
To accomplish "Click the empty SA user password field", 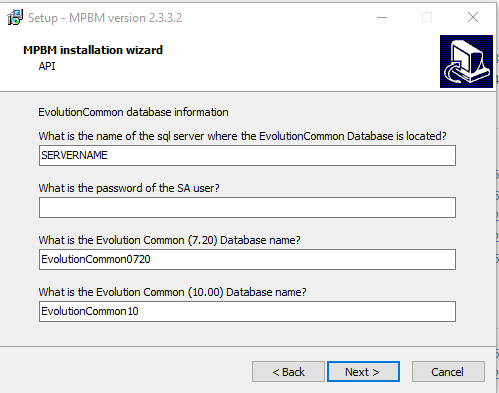I will coord(247,207).
